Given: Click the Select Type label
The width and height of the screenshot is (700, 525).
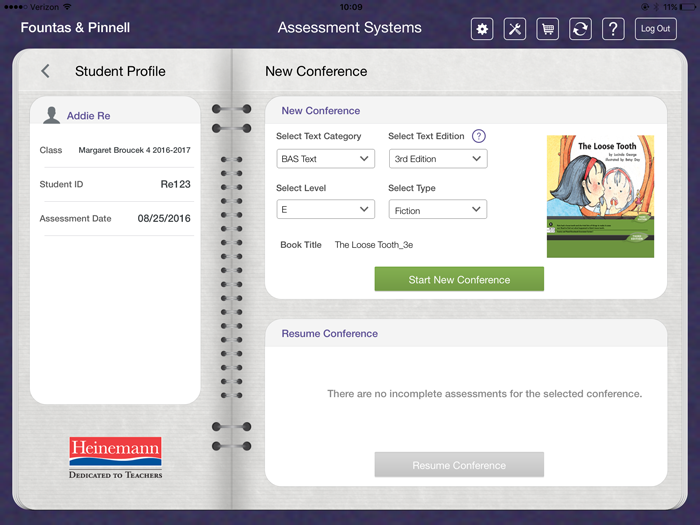Looking at the screenshot, I should (x=412, y=188).
